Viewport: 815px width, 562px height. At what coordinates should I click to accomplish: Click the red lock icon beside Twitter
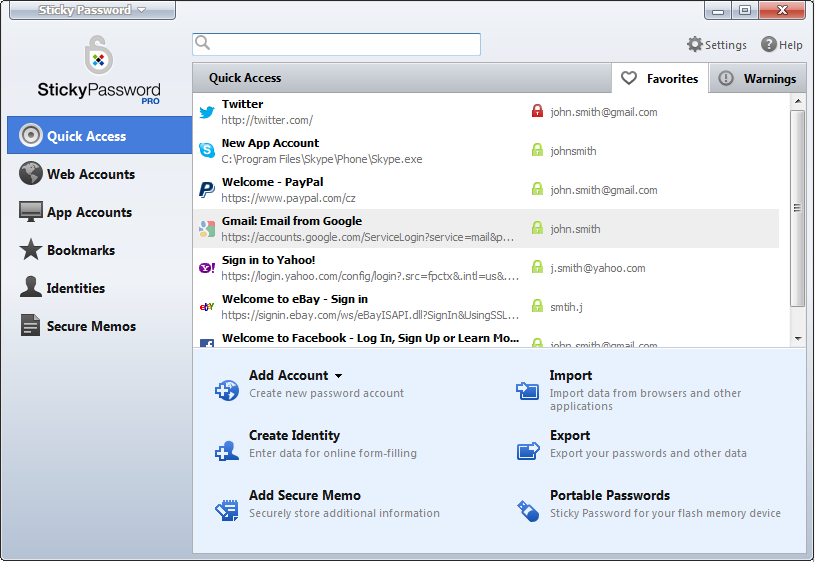point(537,111)
